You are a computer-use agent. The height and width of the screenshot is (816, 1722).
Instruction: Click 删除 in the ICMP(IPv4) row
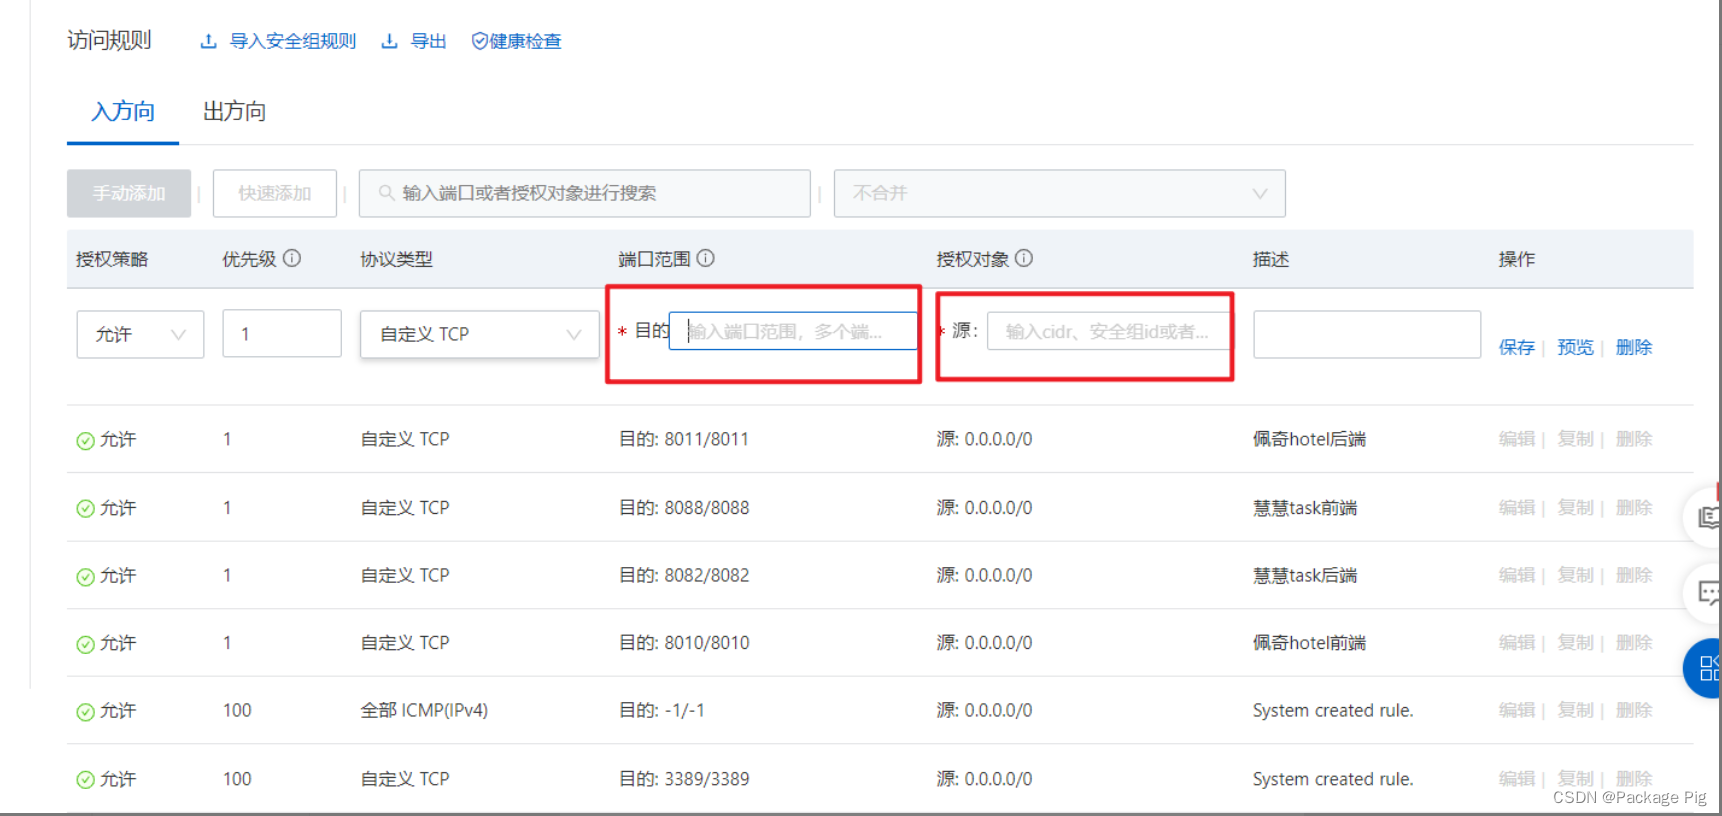(1634, 710)
